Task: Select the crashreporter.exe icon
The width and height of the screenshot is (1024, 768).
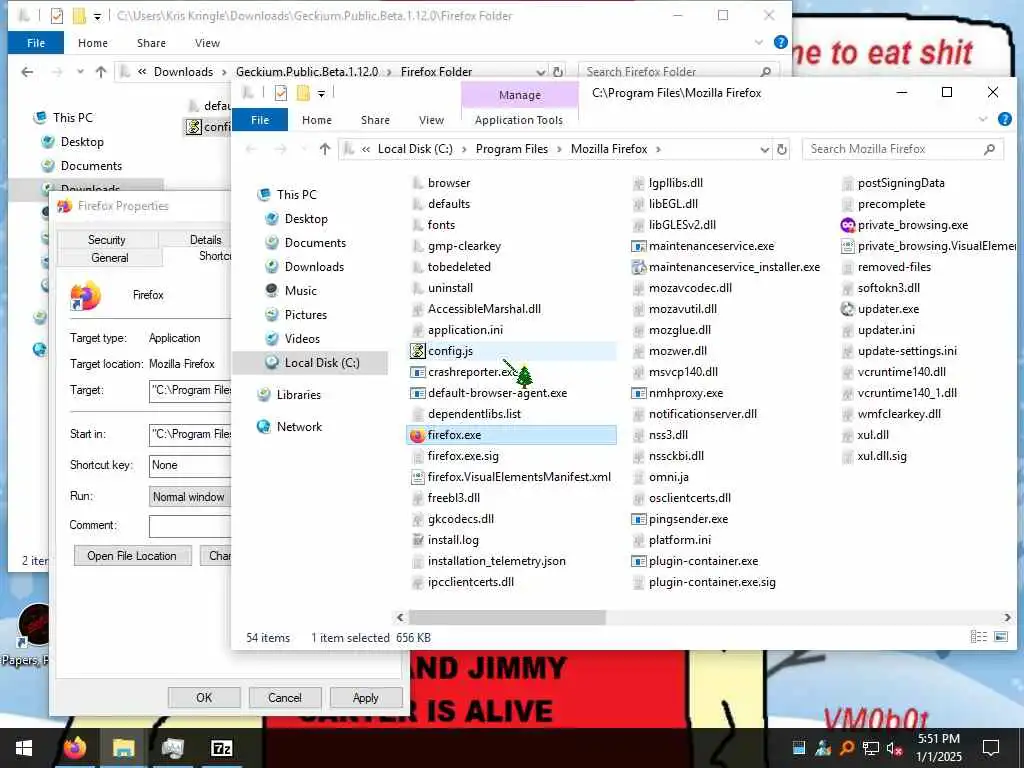Action: [417, 372]
